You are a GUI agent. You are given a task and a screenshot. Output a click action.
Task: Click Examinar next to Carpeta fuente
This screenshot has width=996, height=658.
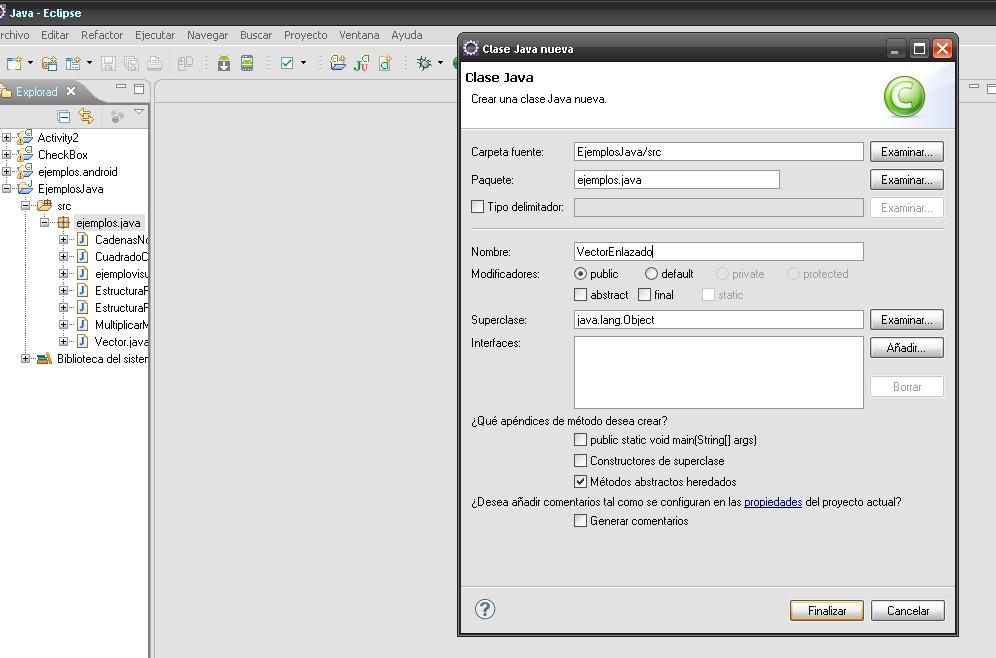906,152
